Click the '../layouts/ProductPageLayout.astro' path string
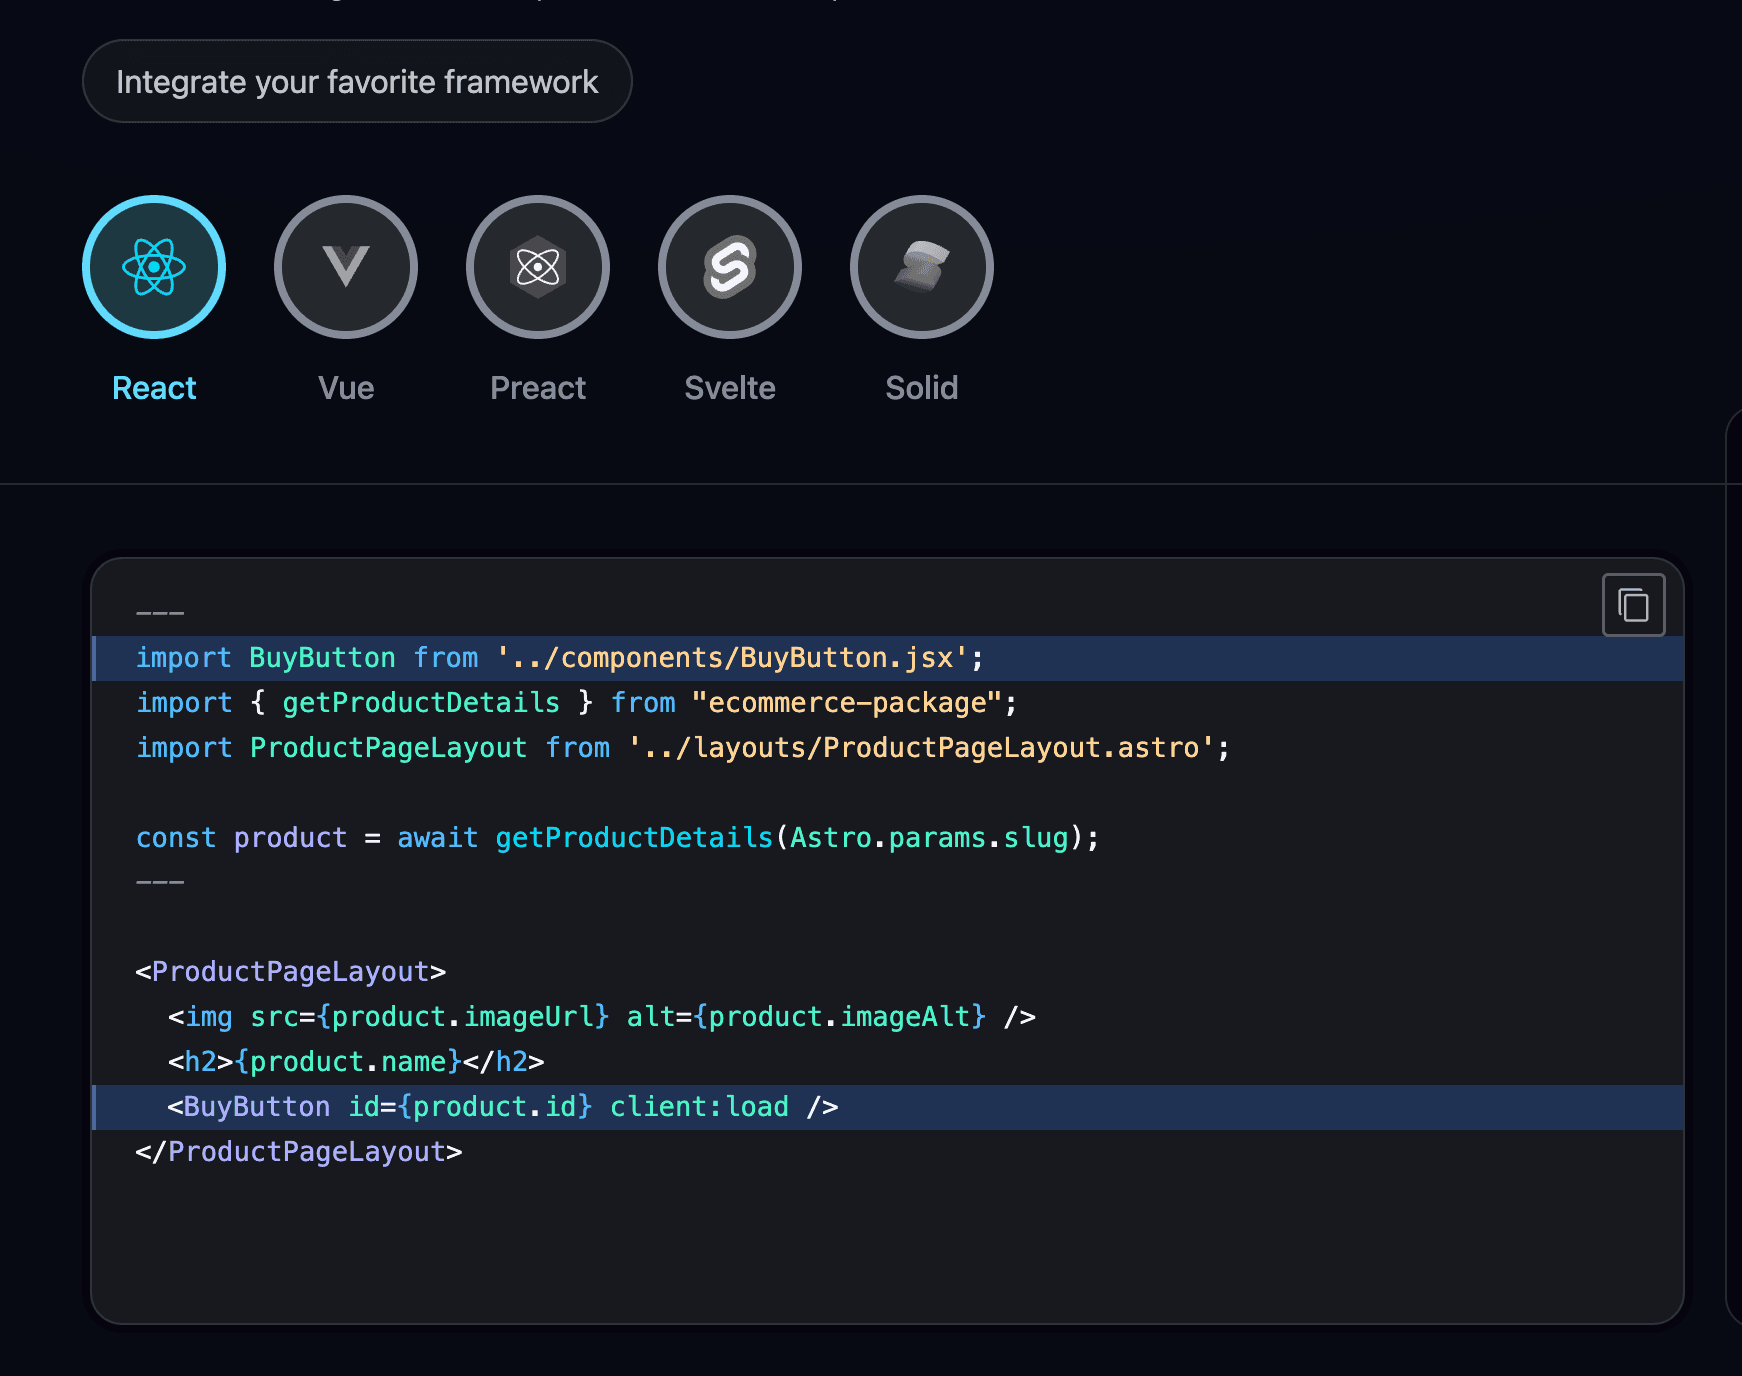This screenshot has width=1742, height=1376. [921, 748]
